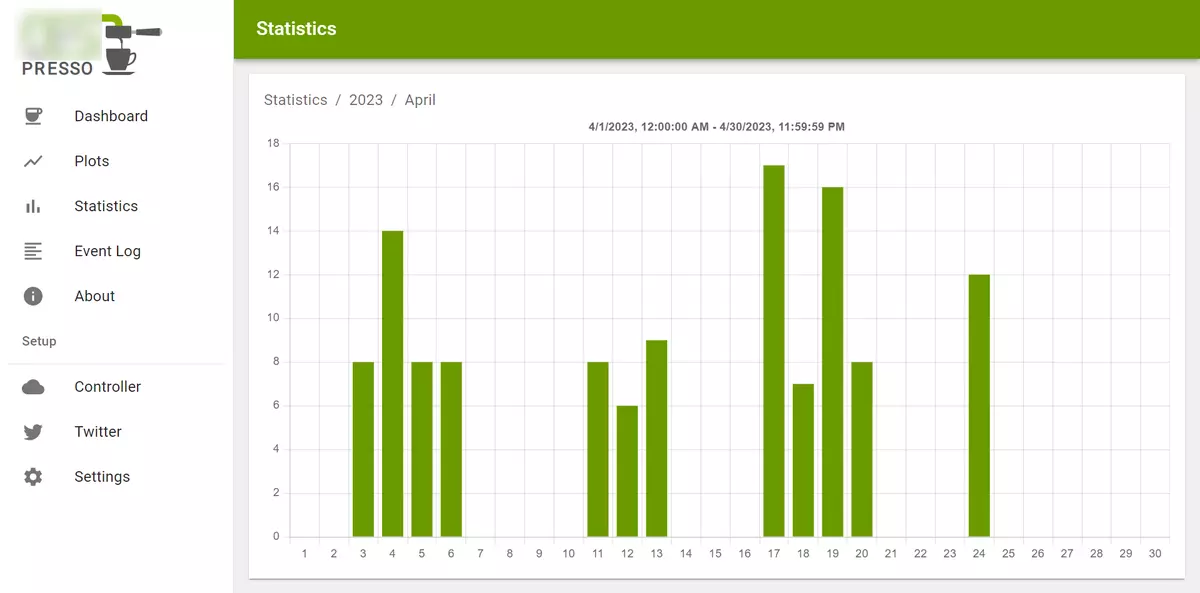
Task: Click the tallest bar for day 17
Action: pos(773,350)
